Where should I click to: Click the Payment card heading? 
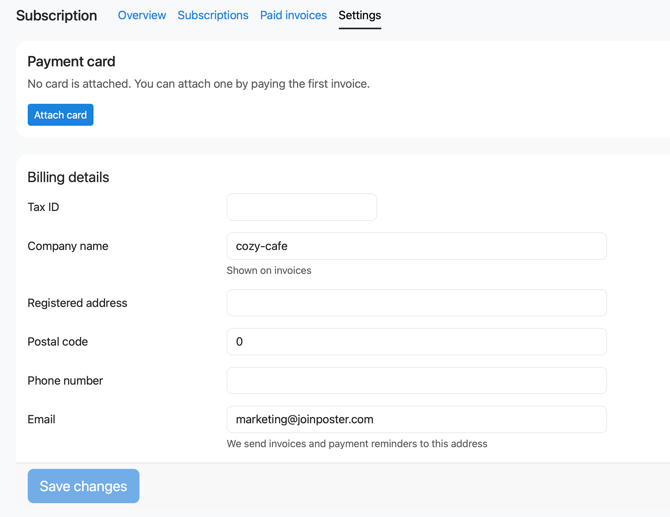(x=71, y=62)
